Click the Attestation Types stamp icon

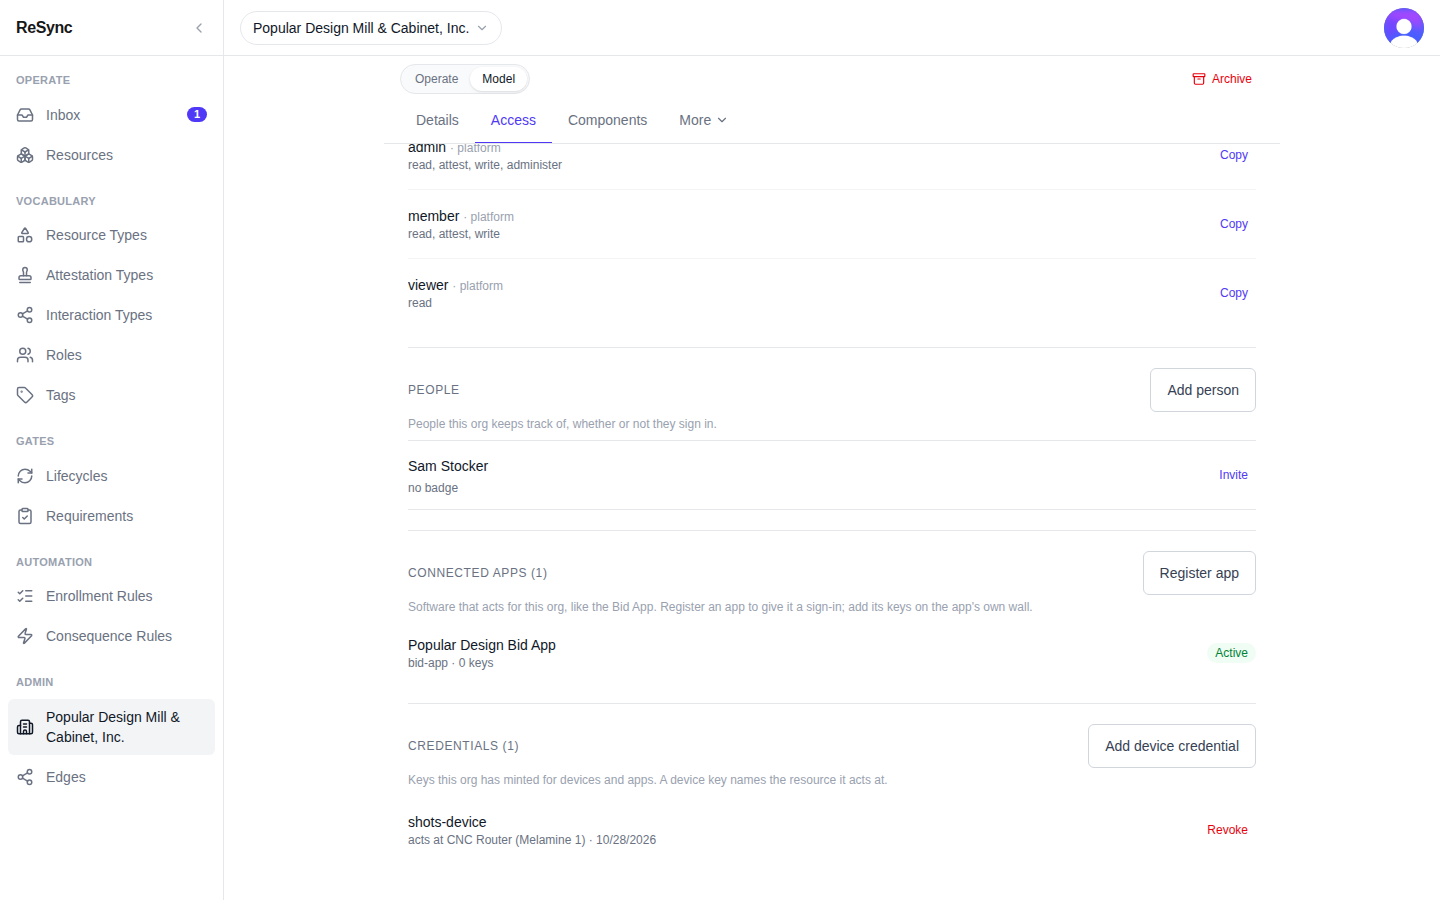click(25, 275)
